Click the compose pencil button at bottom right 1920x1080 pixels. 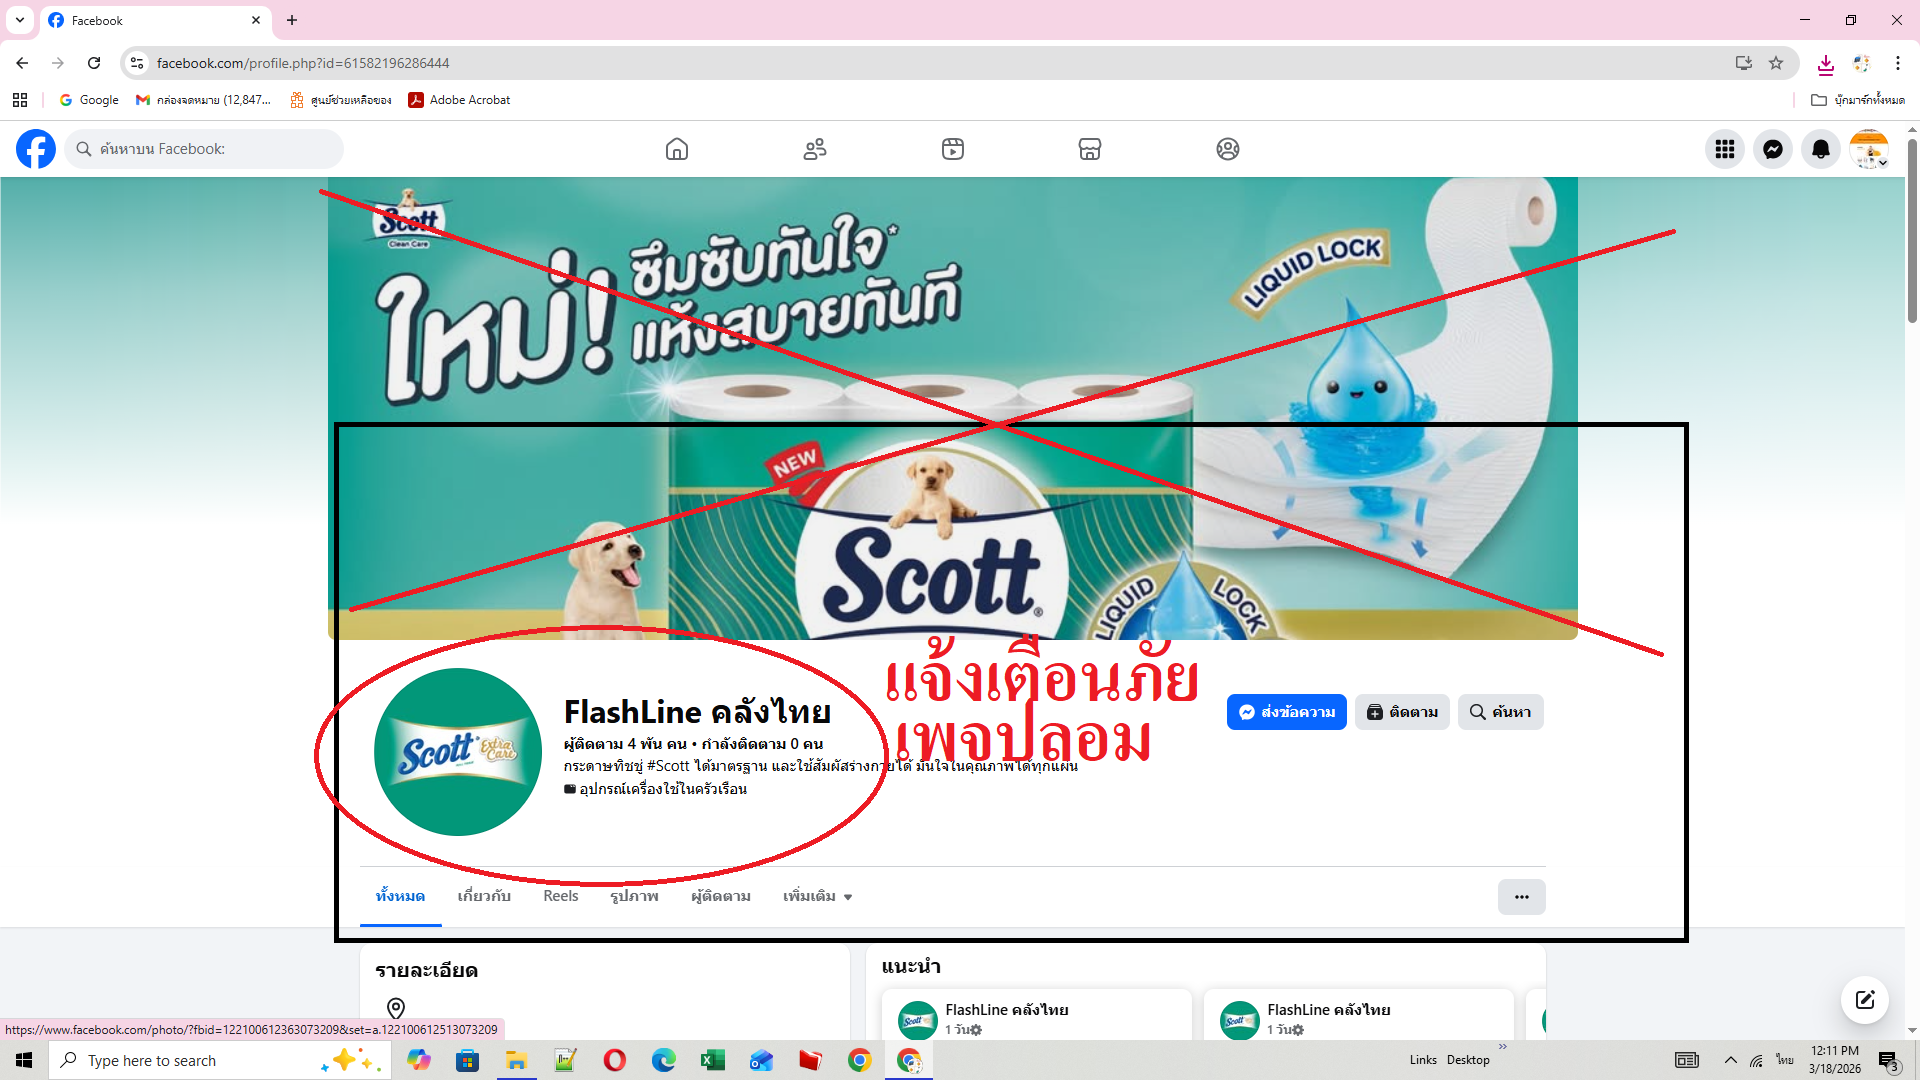[1863, 999]
